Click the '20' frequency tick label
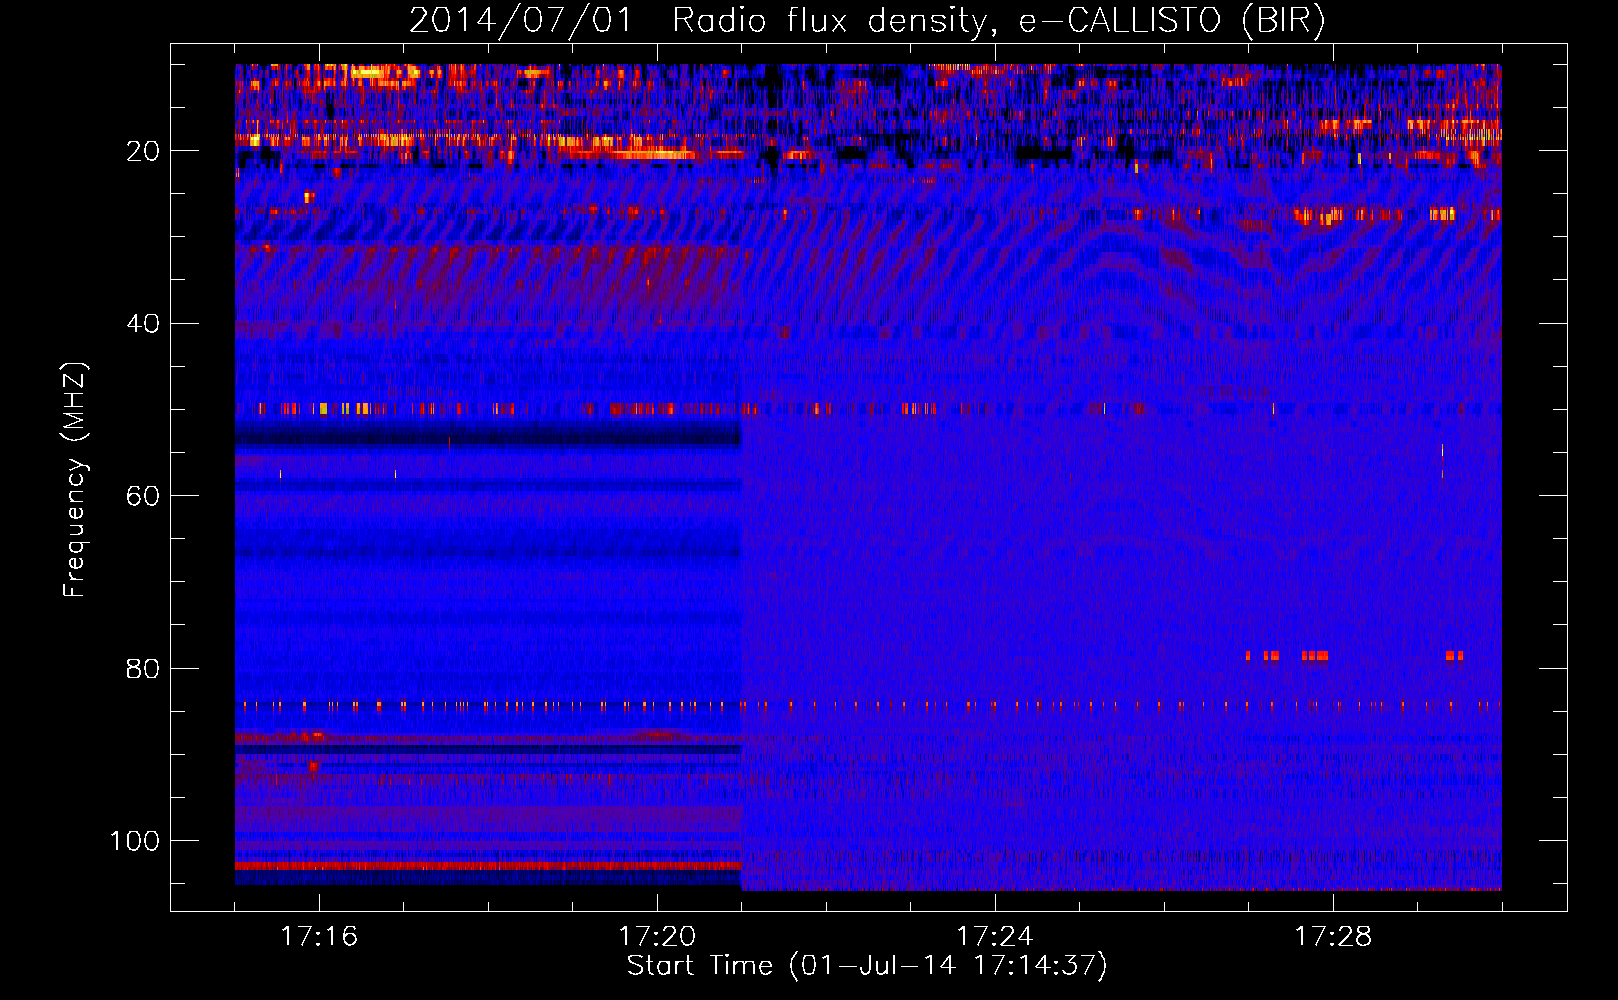 pos(143,151)
